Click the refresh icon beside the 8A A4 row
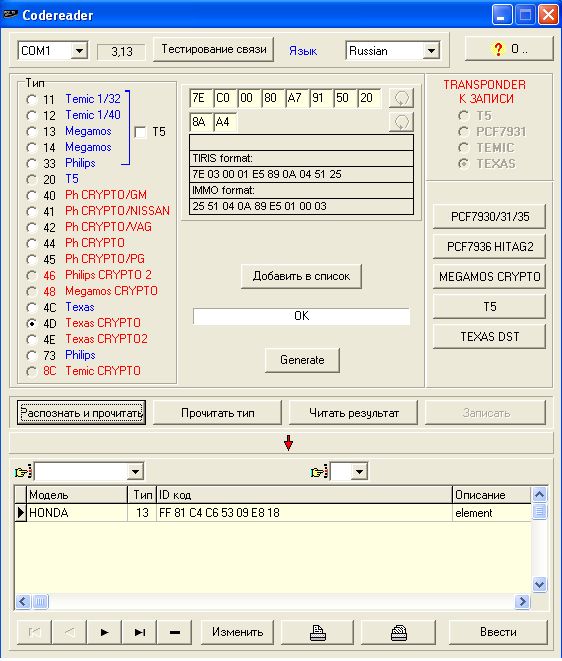The width and height of the screenshot is (562, 661). 401,122
